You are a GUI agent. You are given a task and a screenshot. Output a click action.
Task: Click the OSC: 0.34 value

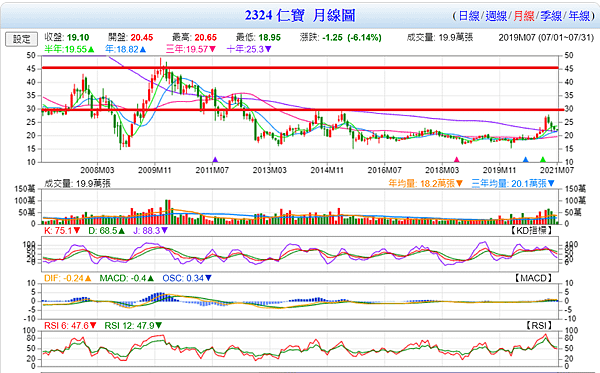click(x=187, y=279)
